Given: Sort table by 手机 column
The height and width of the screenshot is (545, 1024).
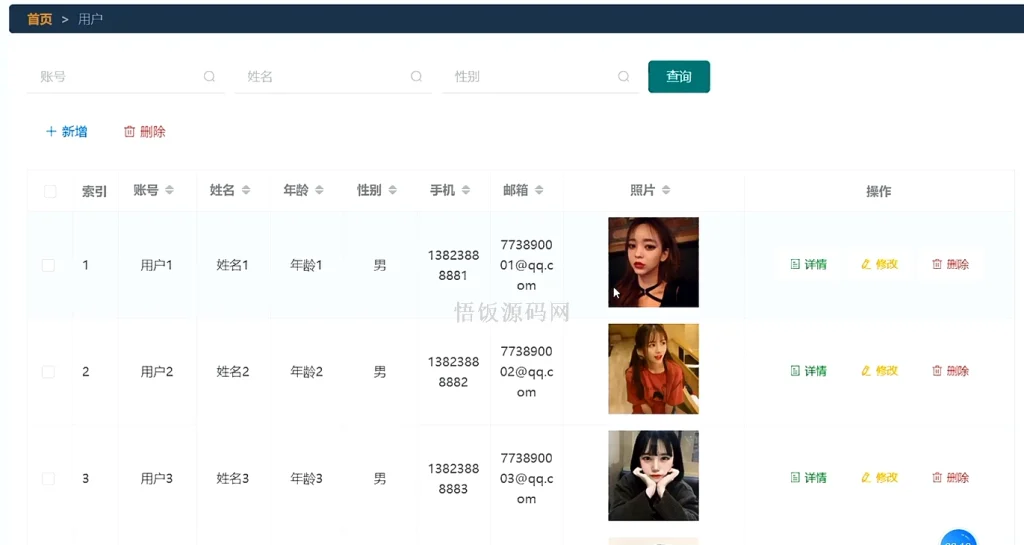Looking at the screenshot, I should coord(466,190).
